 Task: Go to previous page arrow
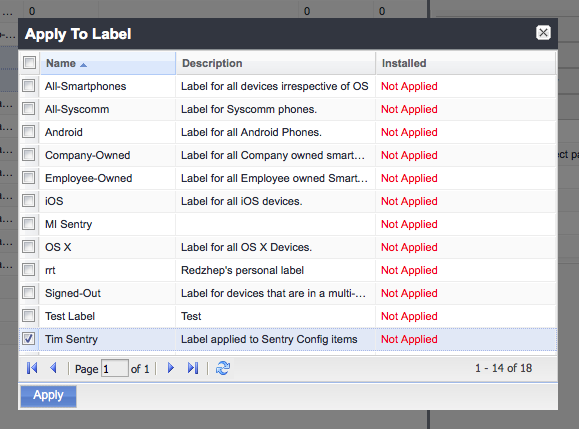click(x=54, y=368)
